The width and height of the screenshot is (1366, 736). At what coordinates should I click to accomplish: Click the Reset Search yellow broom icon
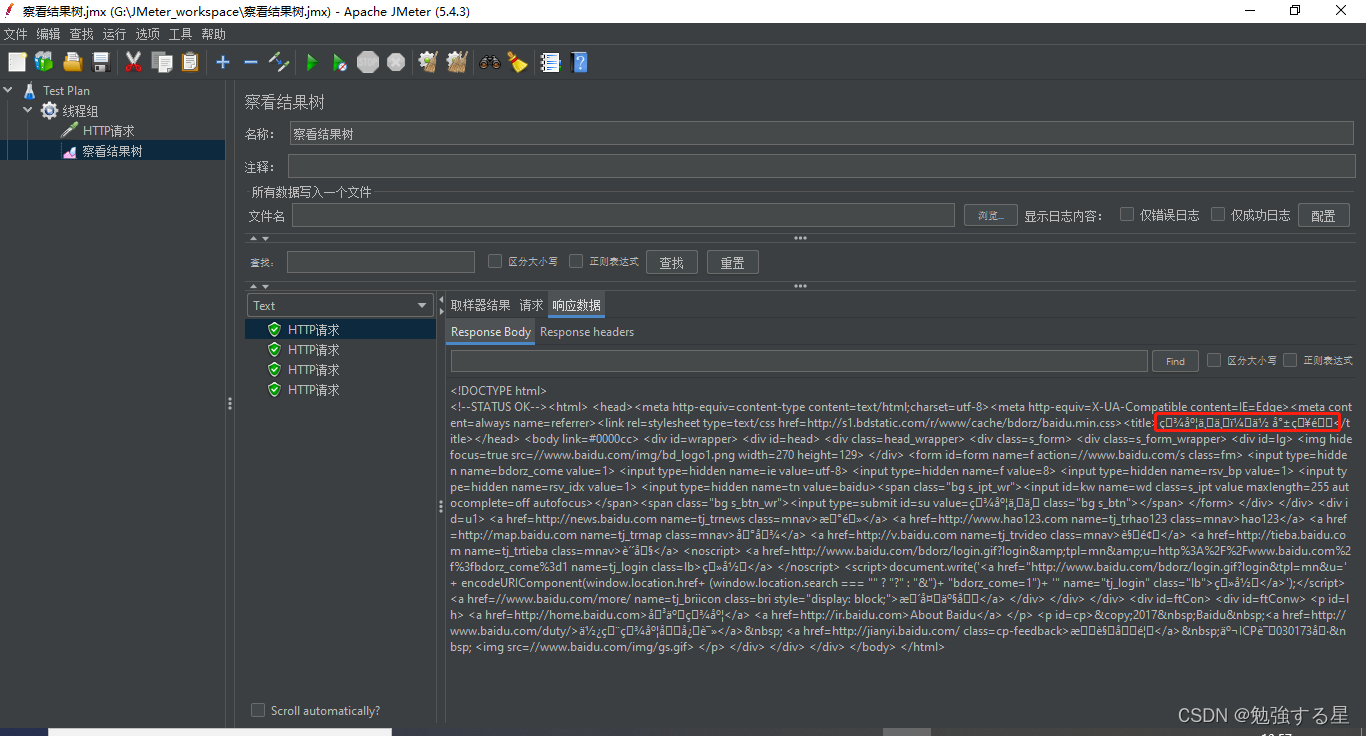point(517,62)
